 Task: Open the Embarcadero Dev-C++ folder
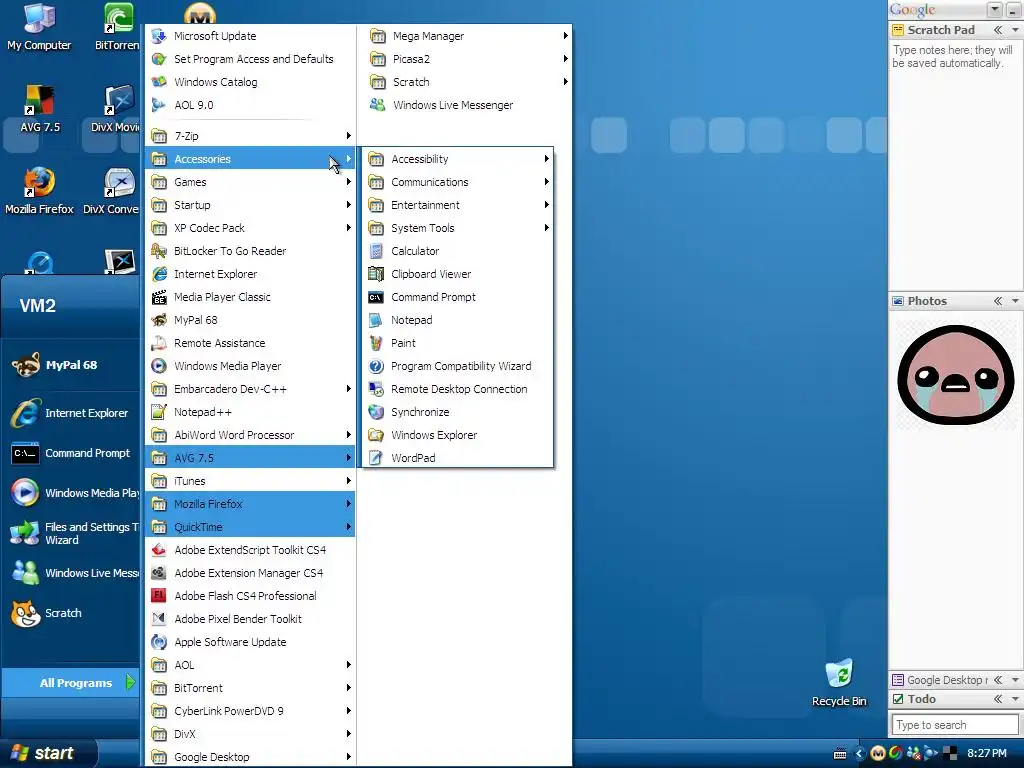pyautogui.click(x=251, y=389)
